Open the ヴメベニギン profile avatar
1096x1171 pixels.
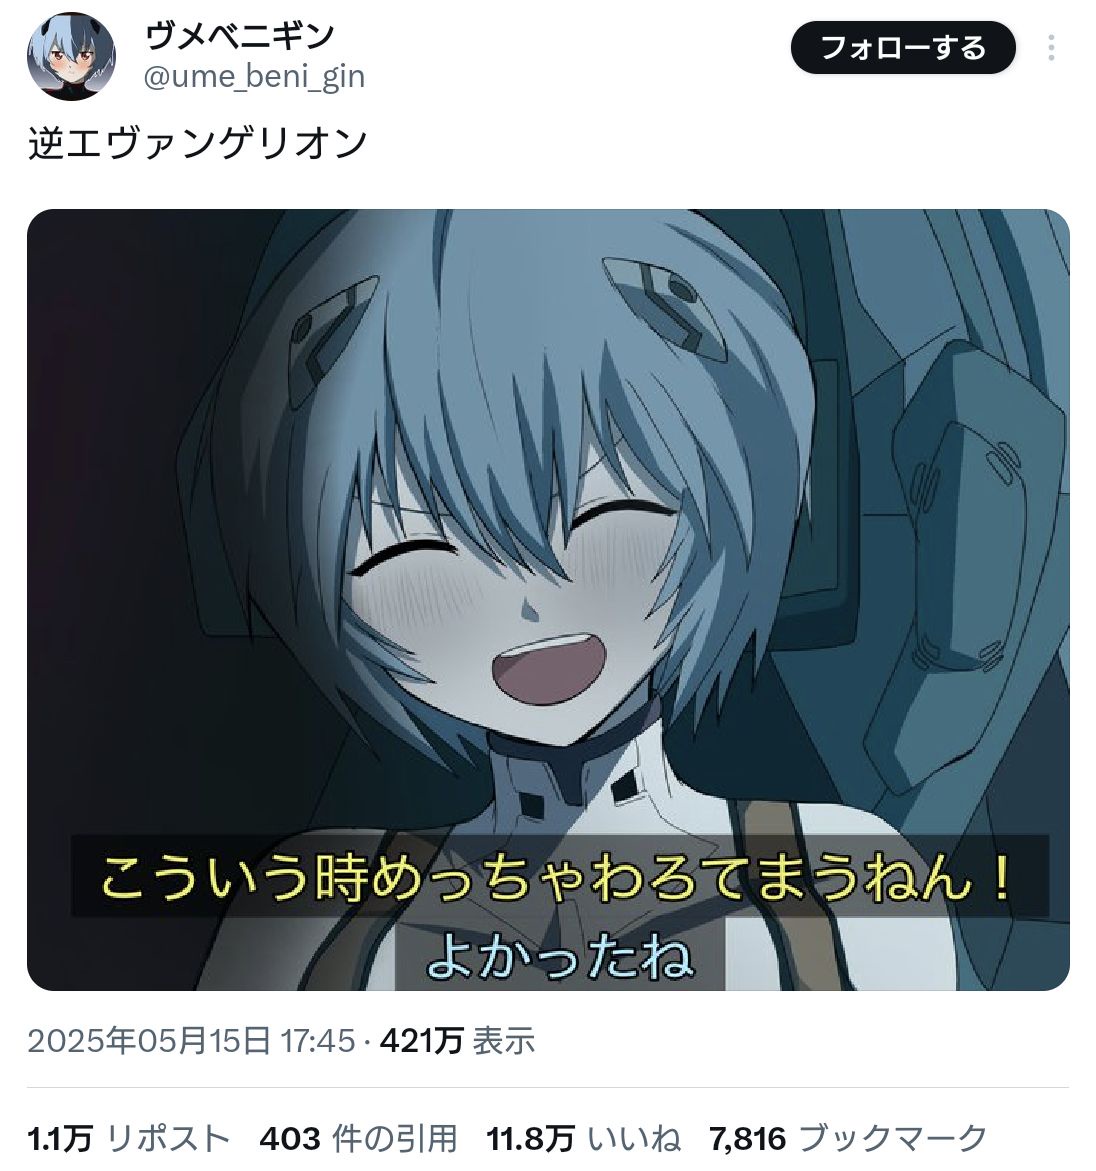(x=71, y=56)
